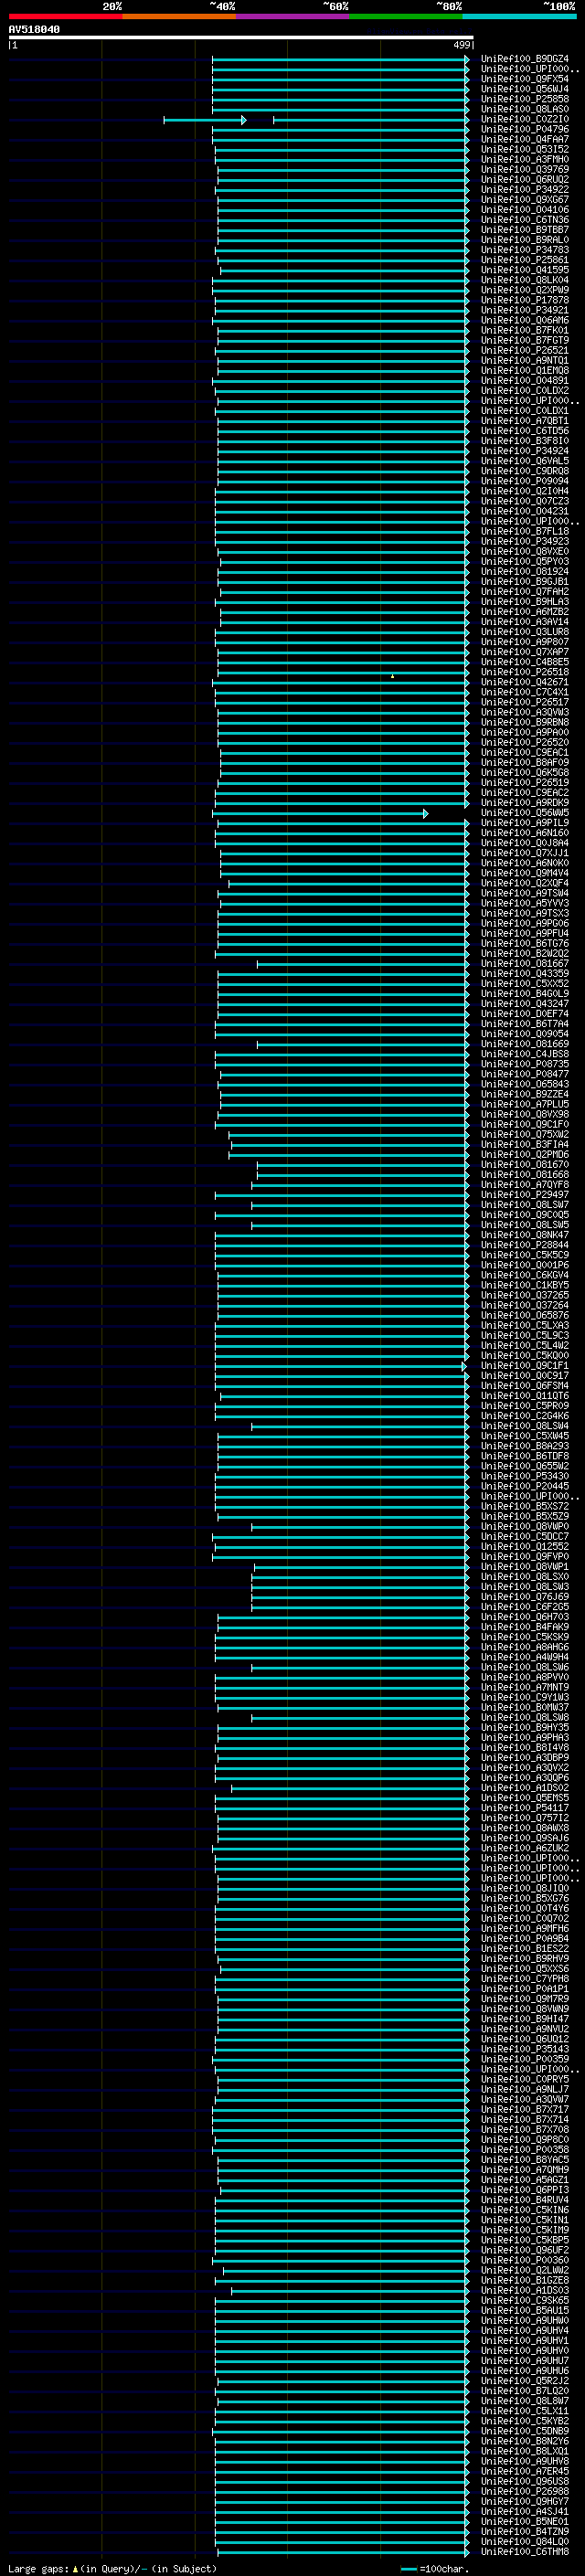Select the UniRef100_Q2XPW9 label
The image size is (585, 2576).
[x=525, y=290]
